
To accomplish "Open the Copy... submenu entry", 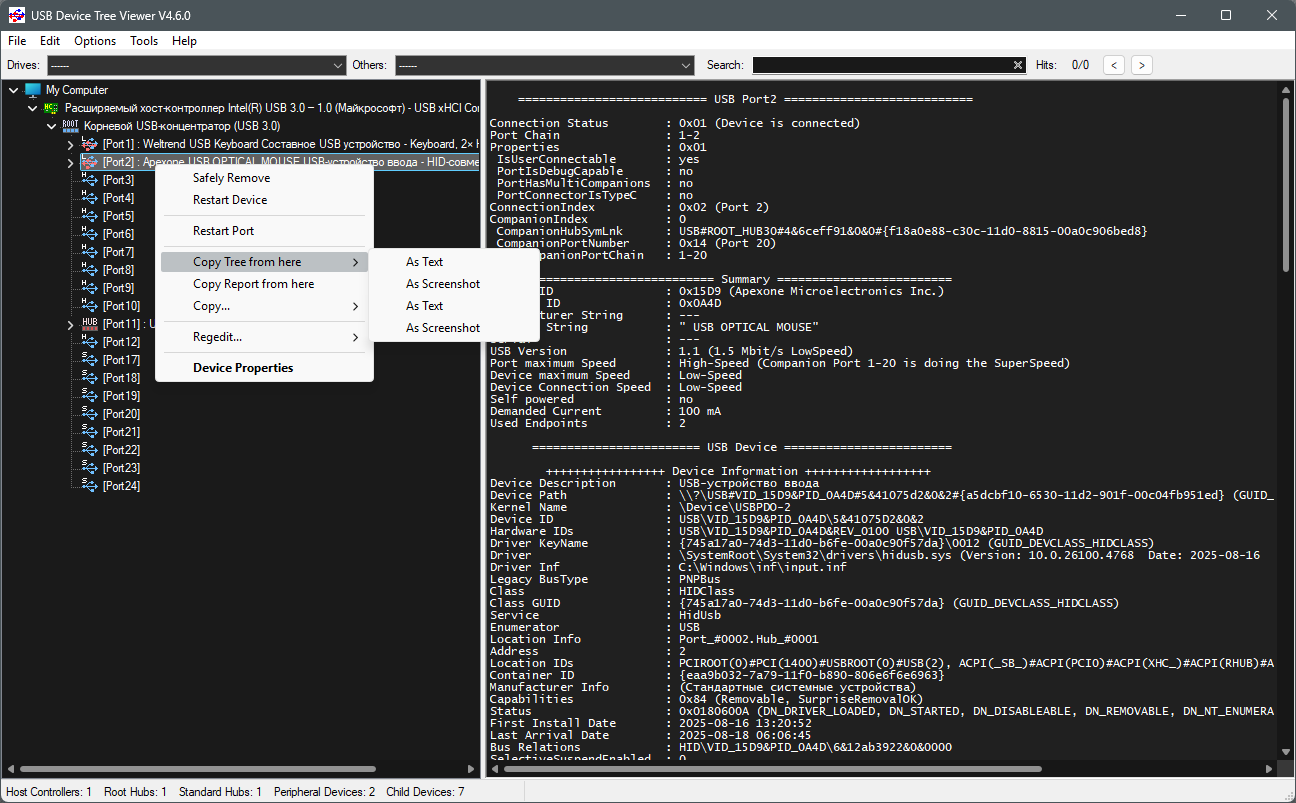I will (x=264, y=306).
